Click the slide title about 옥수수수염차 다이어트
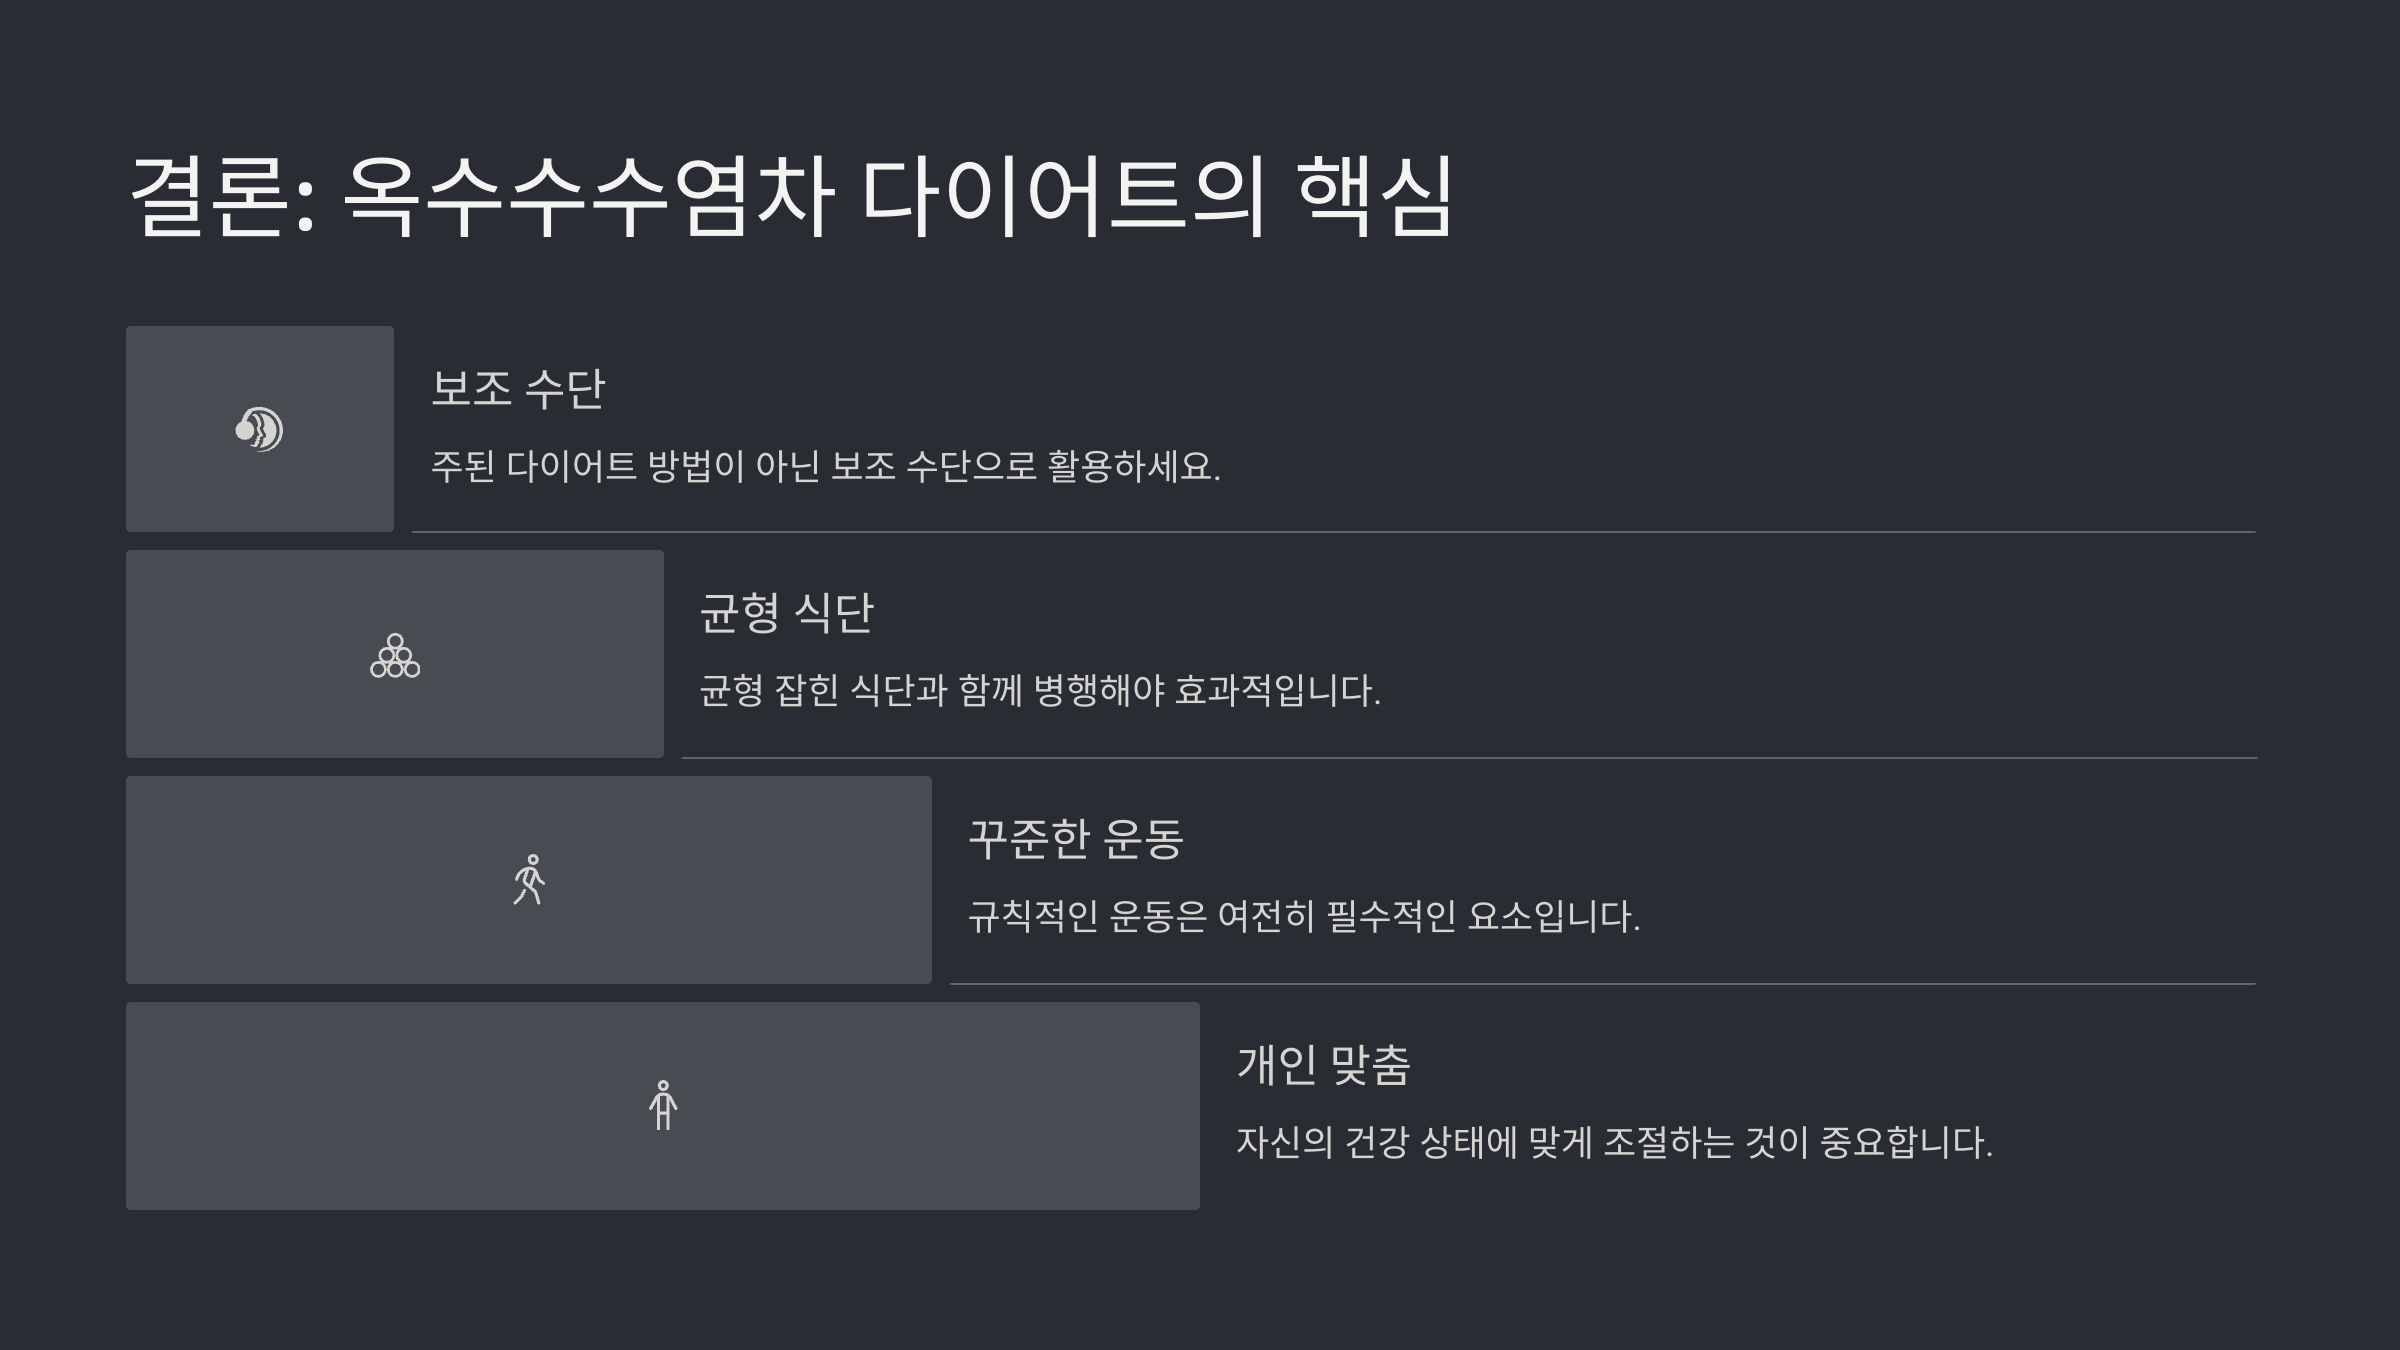The width and height of the screenshot is (2400, 1350). 791,196
